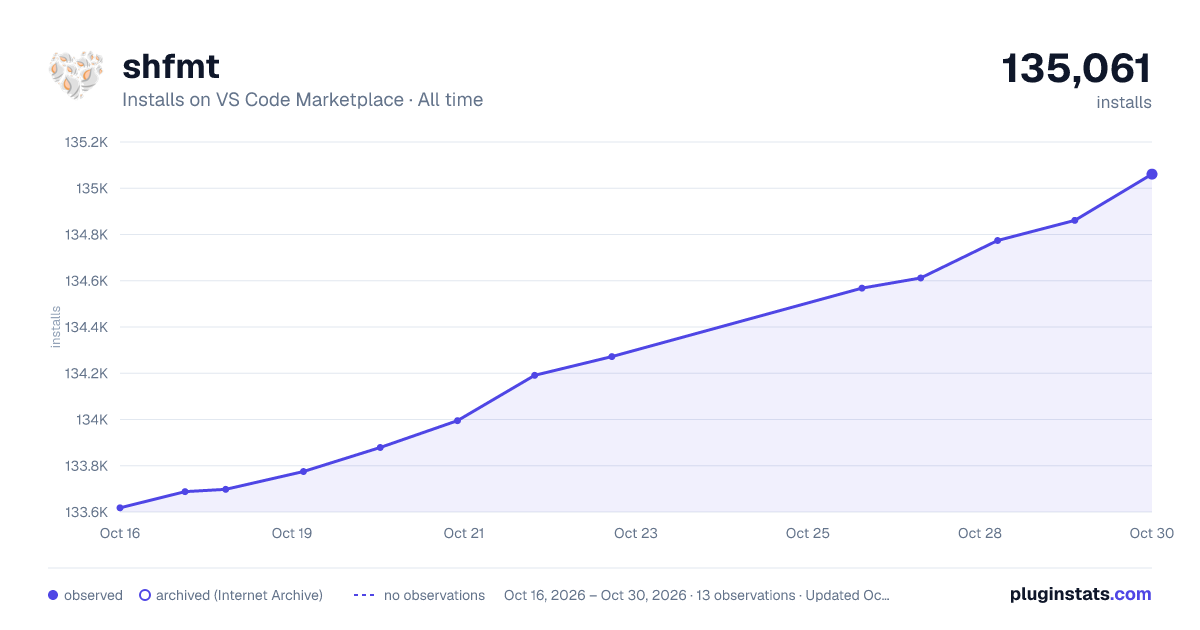Click the 'observed' legend label
This screenshot has height=630, width=1200.
click(x=93, y=595)
